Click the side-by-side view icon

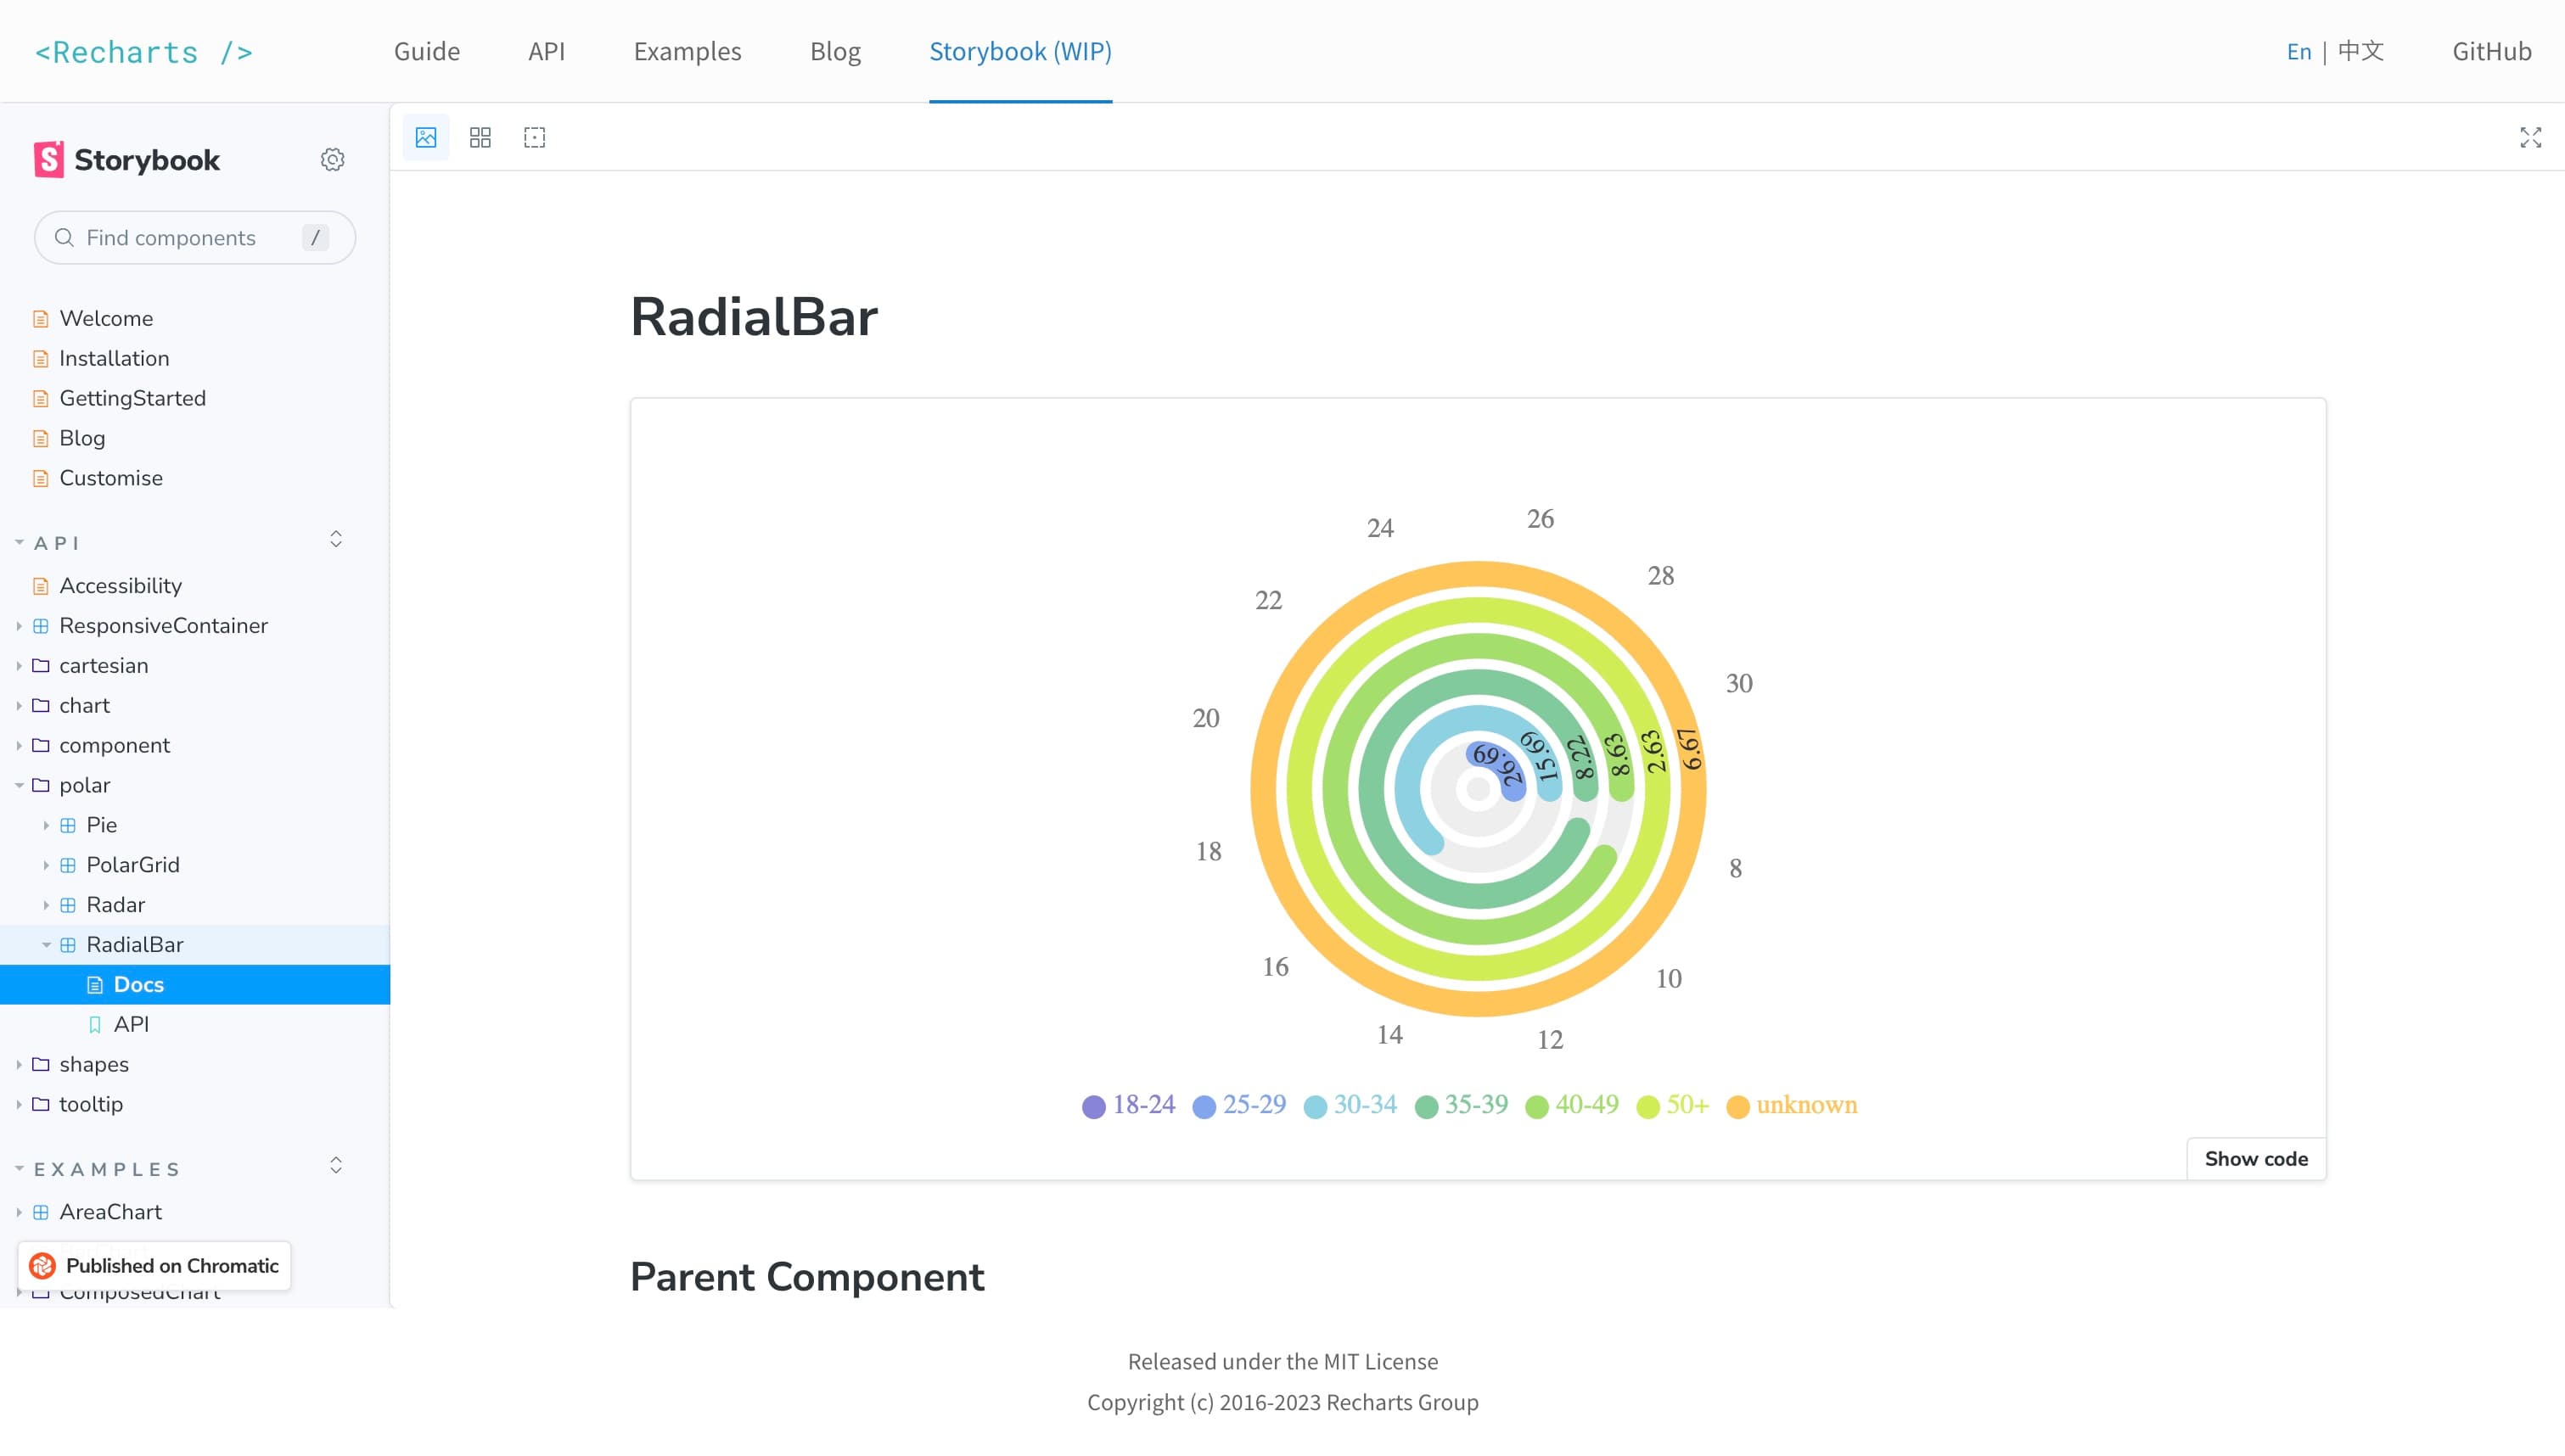(481, 137)
